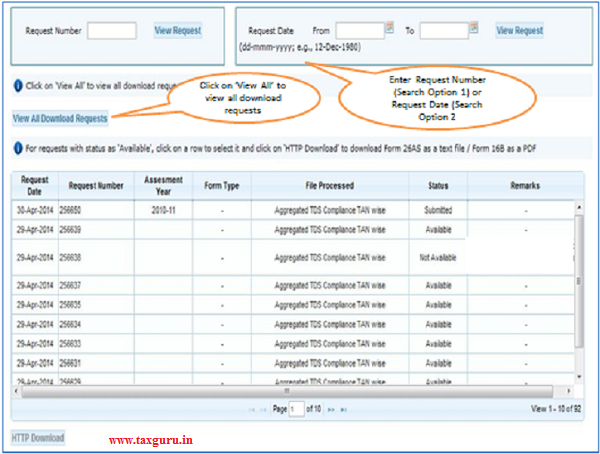Click View Request next to Request Number
Viewport: 600px width, 454px height.
[x=177, y=31]
